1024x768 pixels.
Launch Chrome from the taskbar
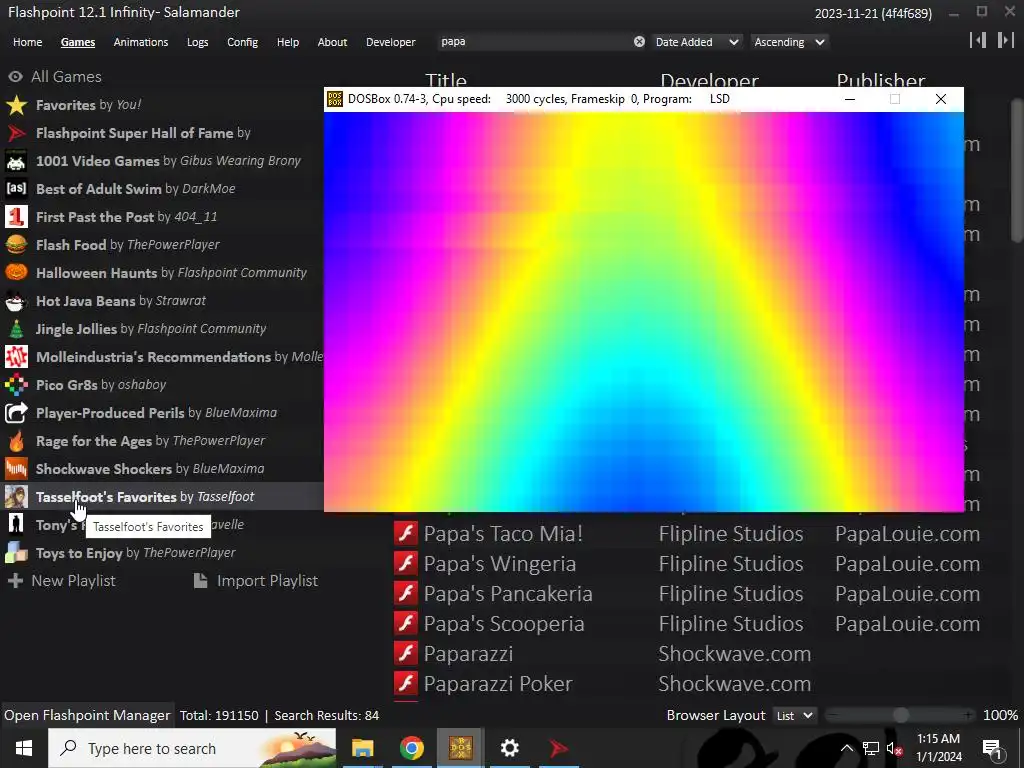(x=411, y=748)
